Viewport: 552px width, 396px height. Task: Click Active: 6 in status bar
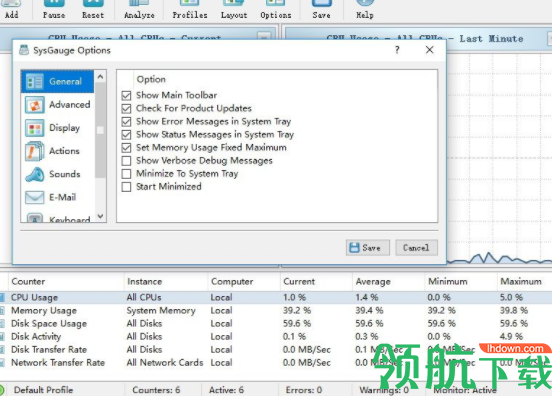pyautogui.click(x=226, y=390)
